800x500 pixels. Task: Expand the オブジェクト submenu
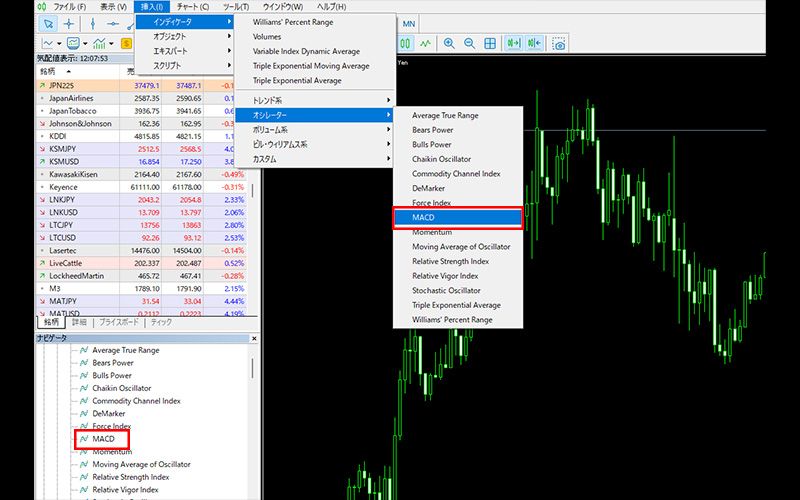(x=184, y=36)
